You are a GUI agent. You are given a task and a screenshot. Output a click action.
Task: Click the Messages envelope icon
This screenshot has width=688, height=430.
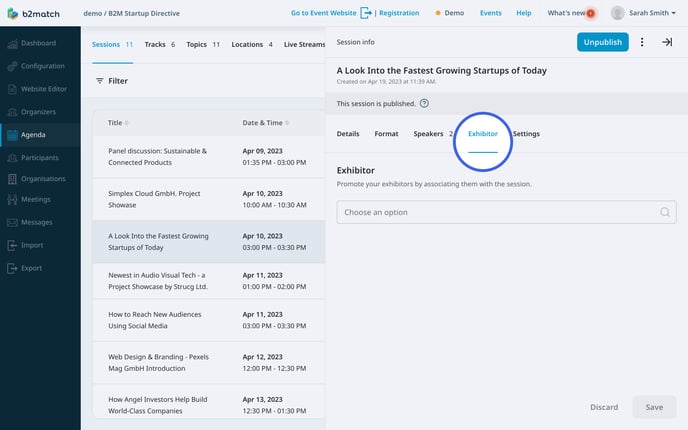[12, 222]
